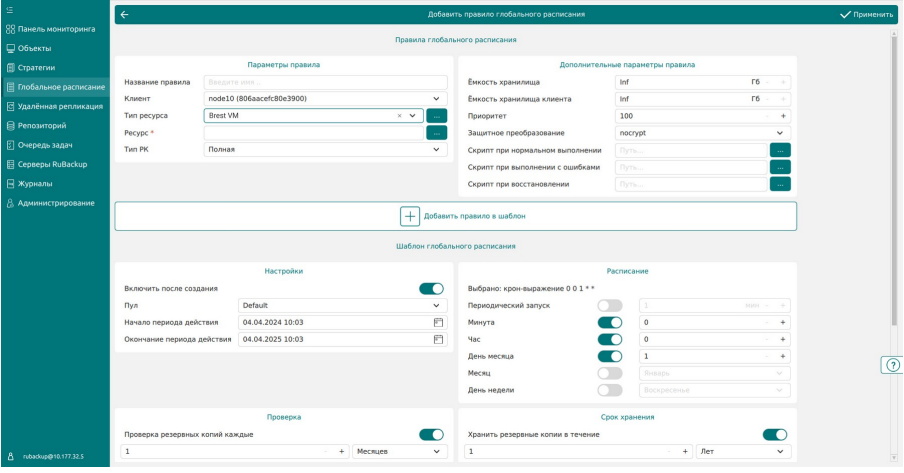904x473 pixels.
Task: Browse for Скрипт при восстановлении path
Action: coord(780,184)
